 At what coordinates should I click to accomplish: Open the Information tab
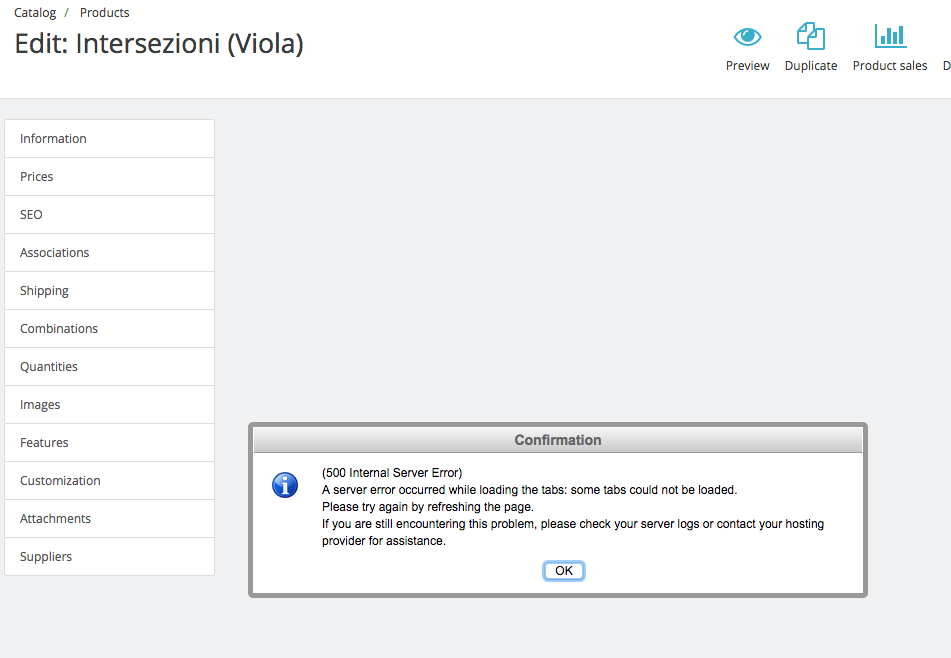click(x=110, y=139)
